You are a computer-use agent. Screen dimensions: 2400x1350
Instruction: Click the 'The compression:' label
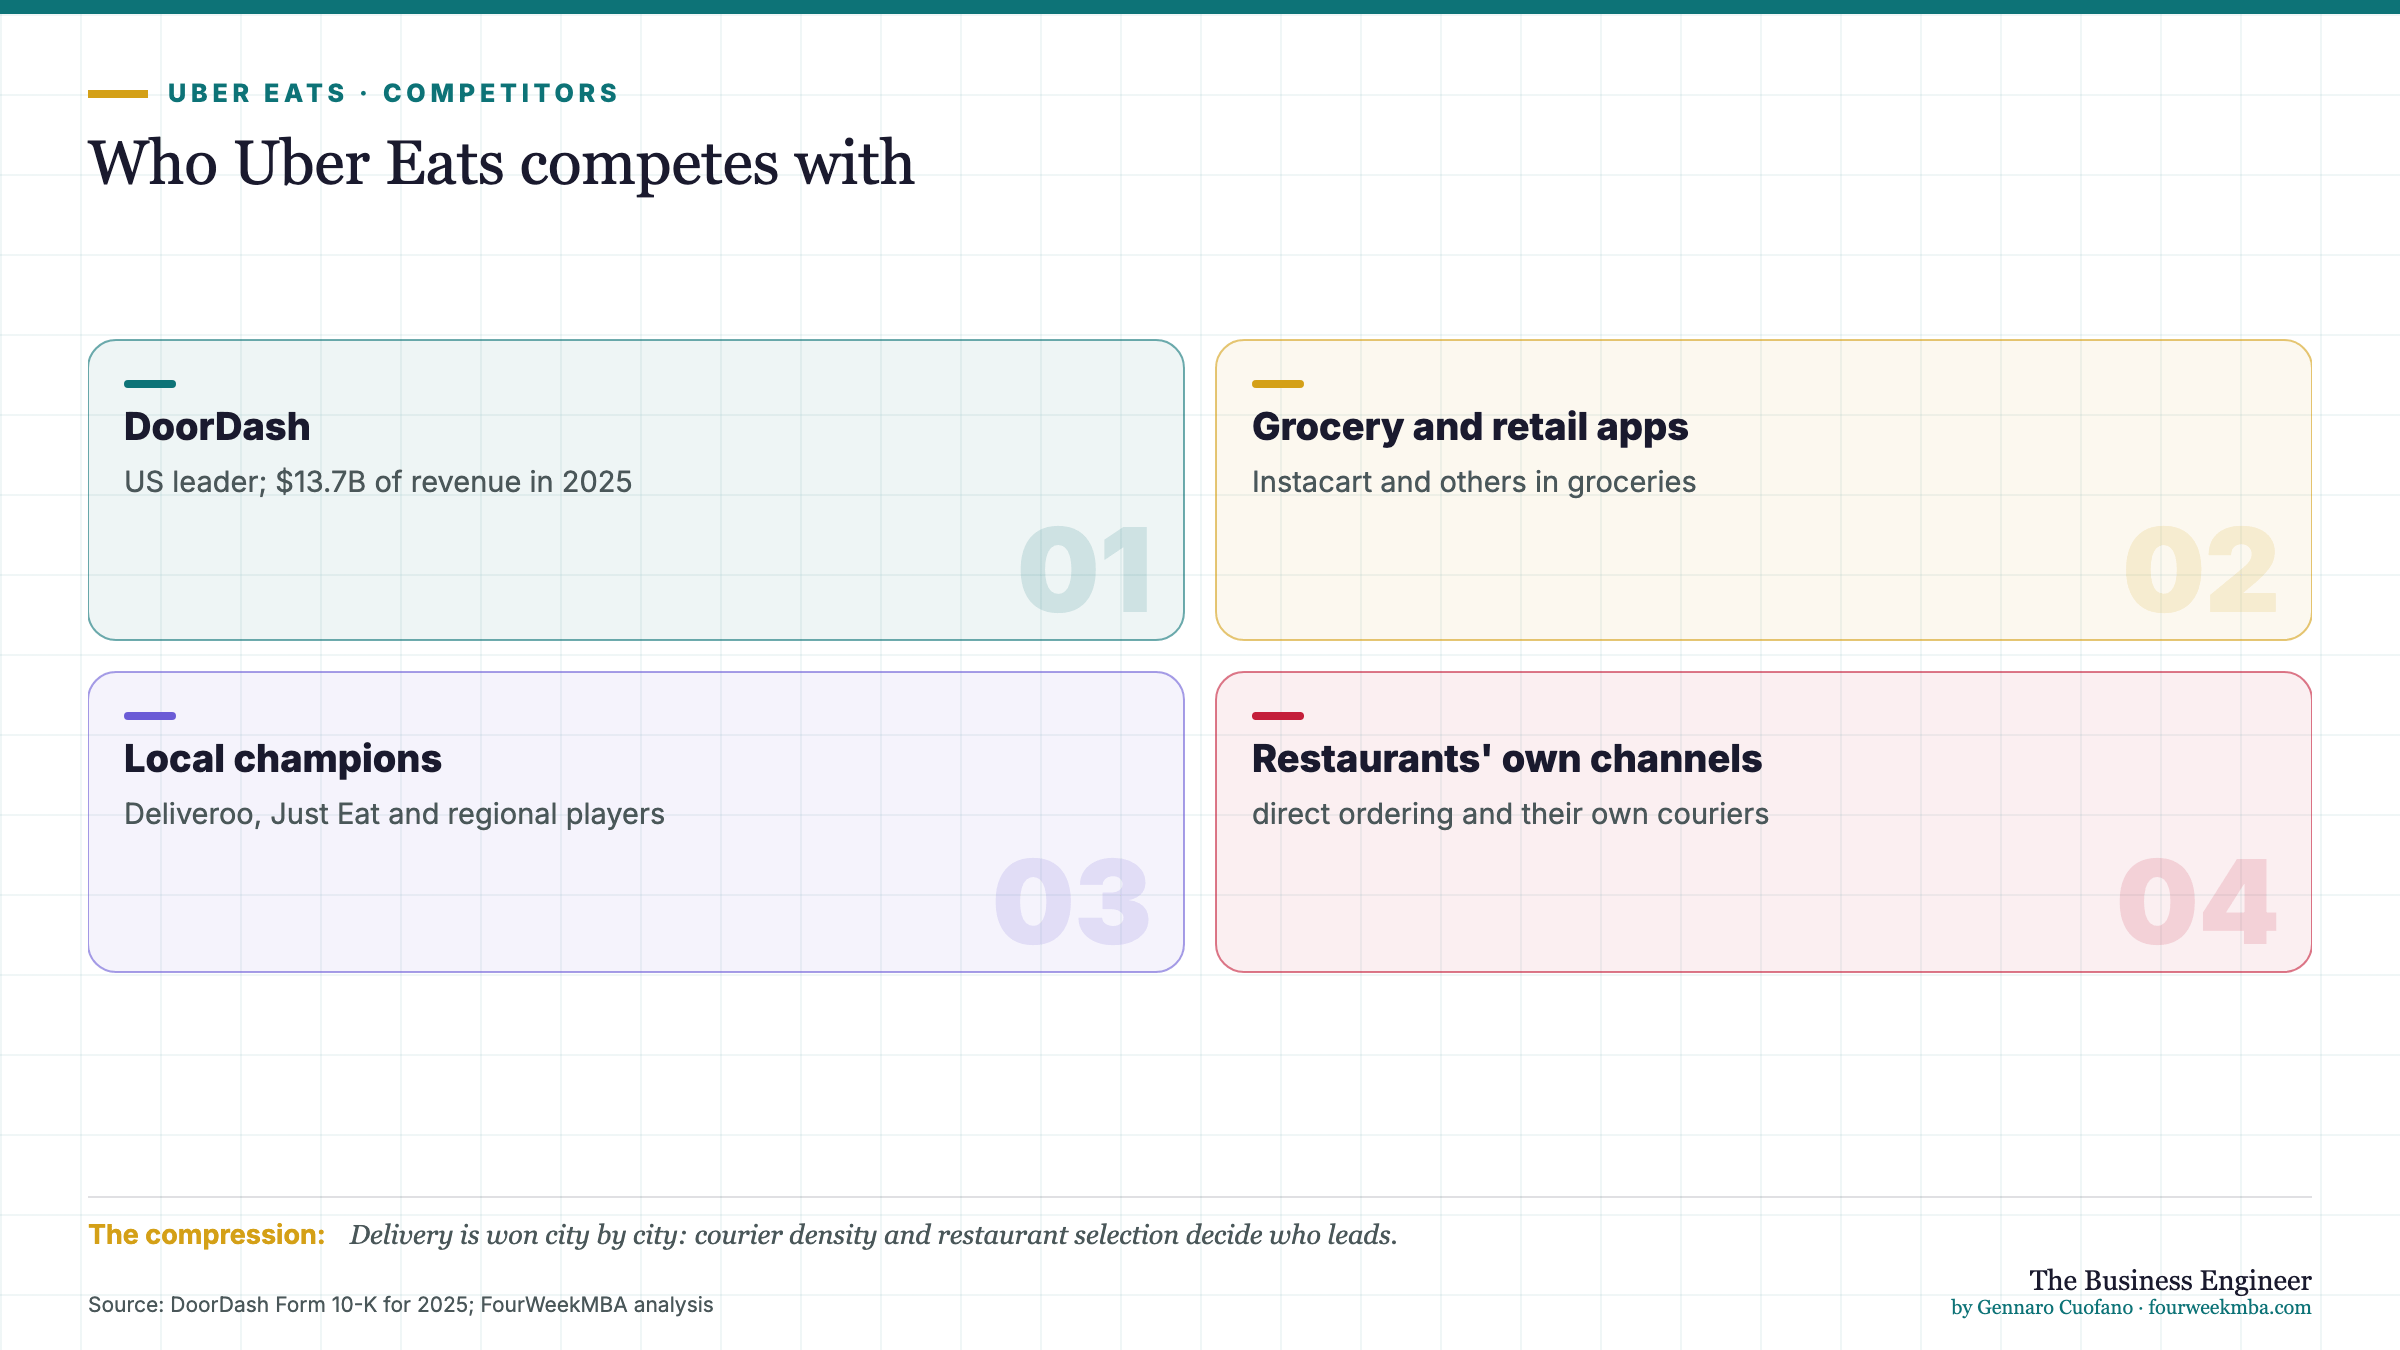pos(207,1235)
